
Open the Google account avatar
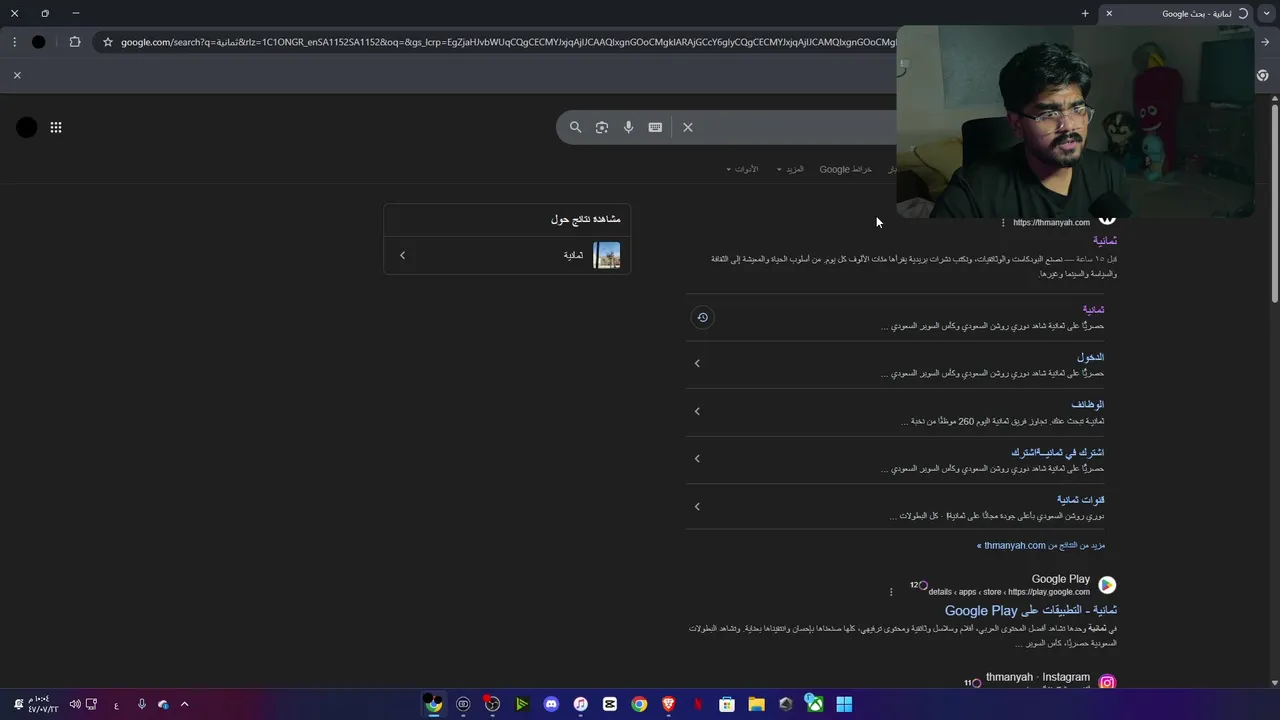(27, 127)
